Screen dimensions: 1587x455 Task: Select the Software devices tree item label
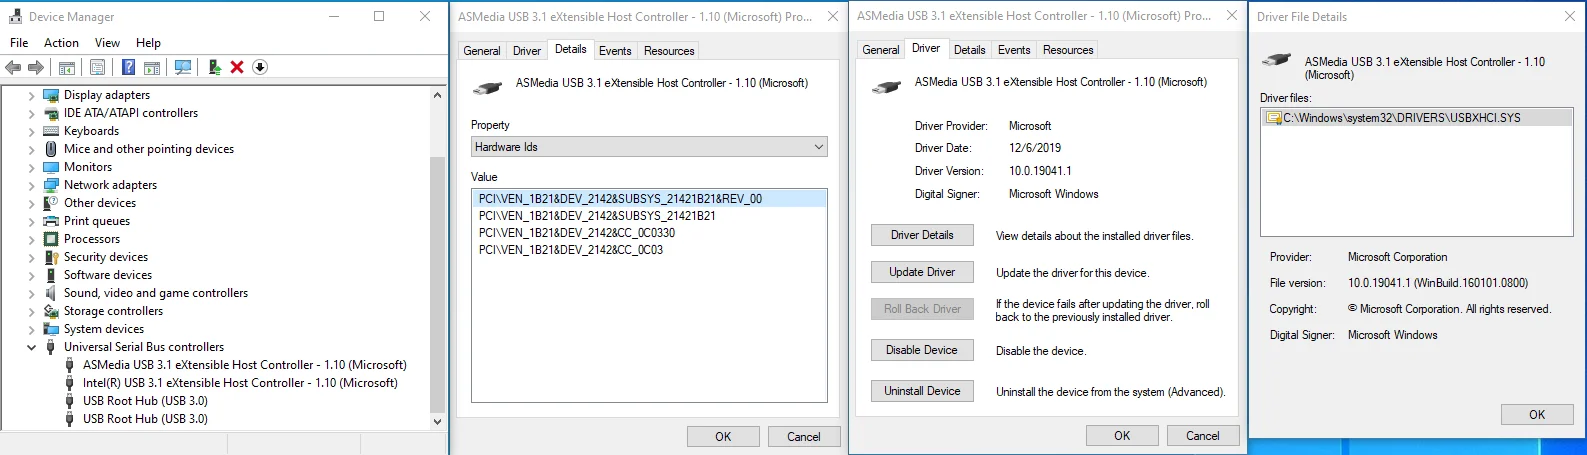108,275
